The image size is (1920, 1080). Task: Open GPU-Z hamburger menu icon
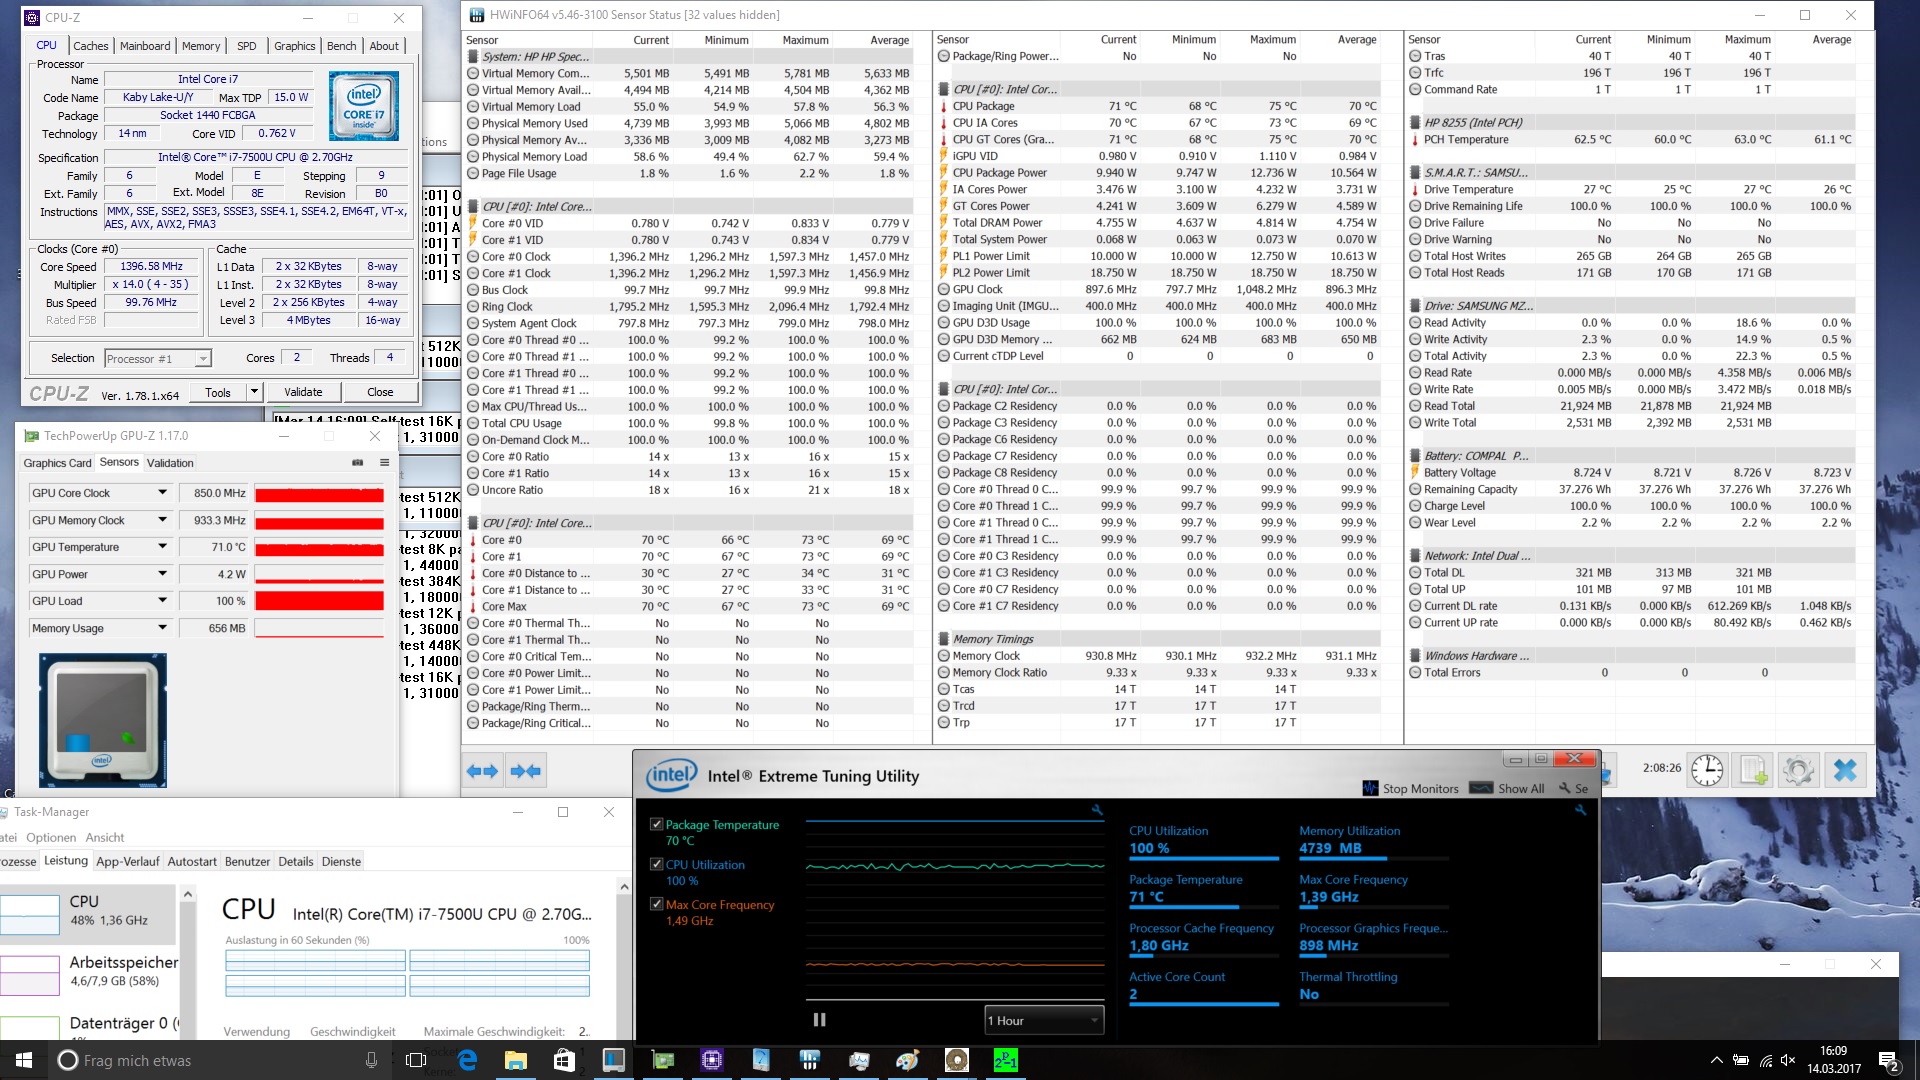click(x=384, y=463)
